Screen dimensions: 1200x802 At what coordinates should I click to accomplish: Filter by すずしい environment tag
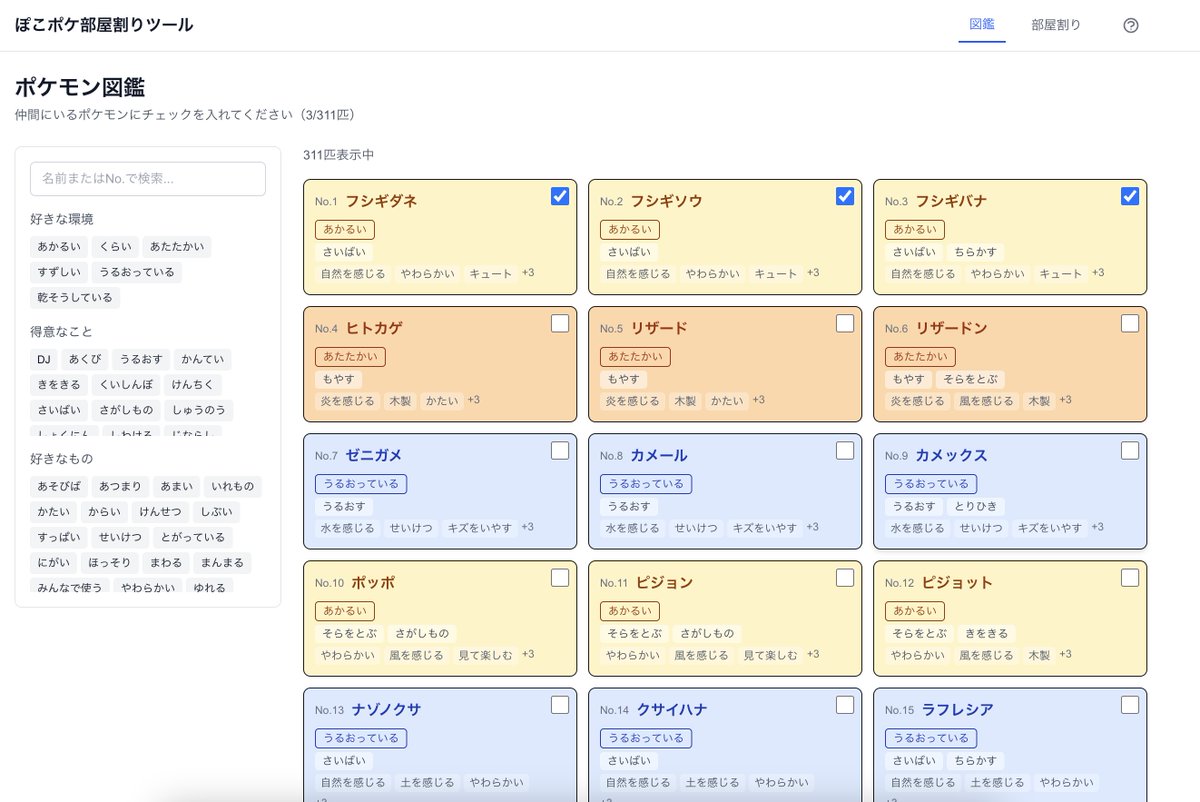59,272
